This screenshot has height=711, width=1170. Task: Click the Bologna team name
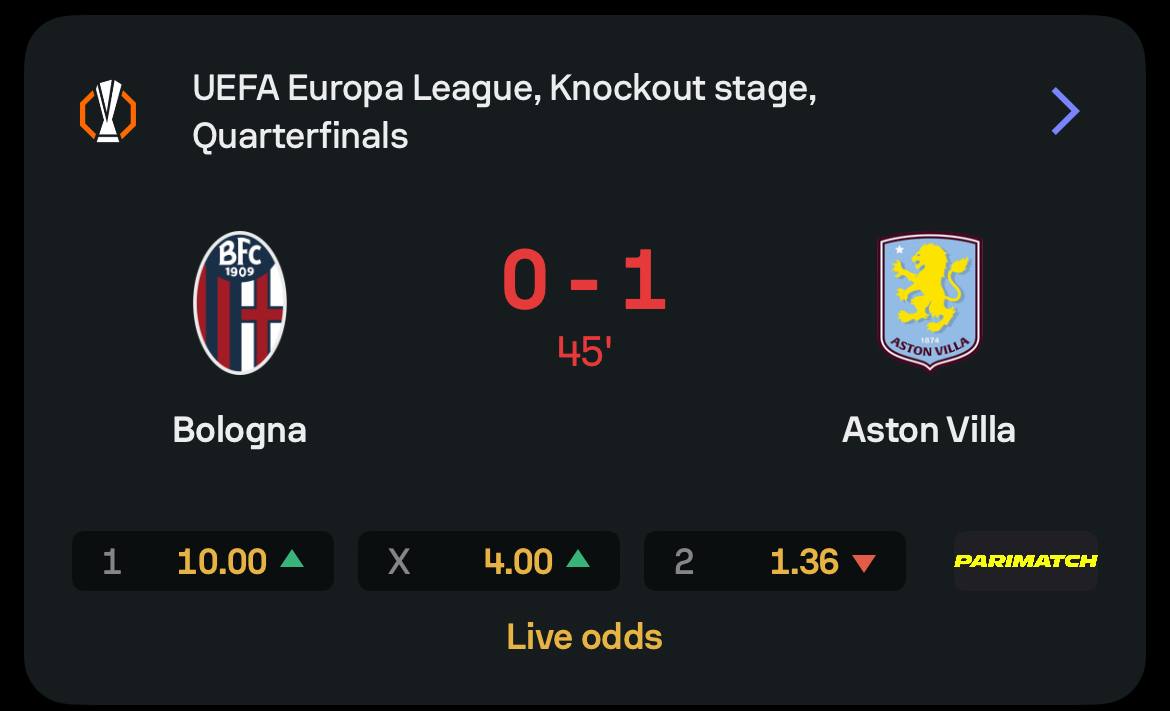tap(239, 430)
